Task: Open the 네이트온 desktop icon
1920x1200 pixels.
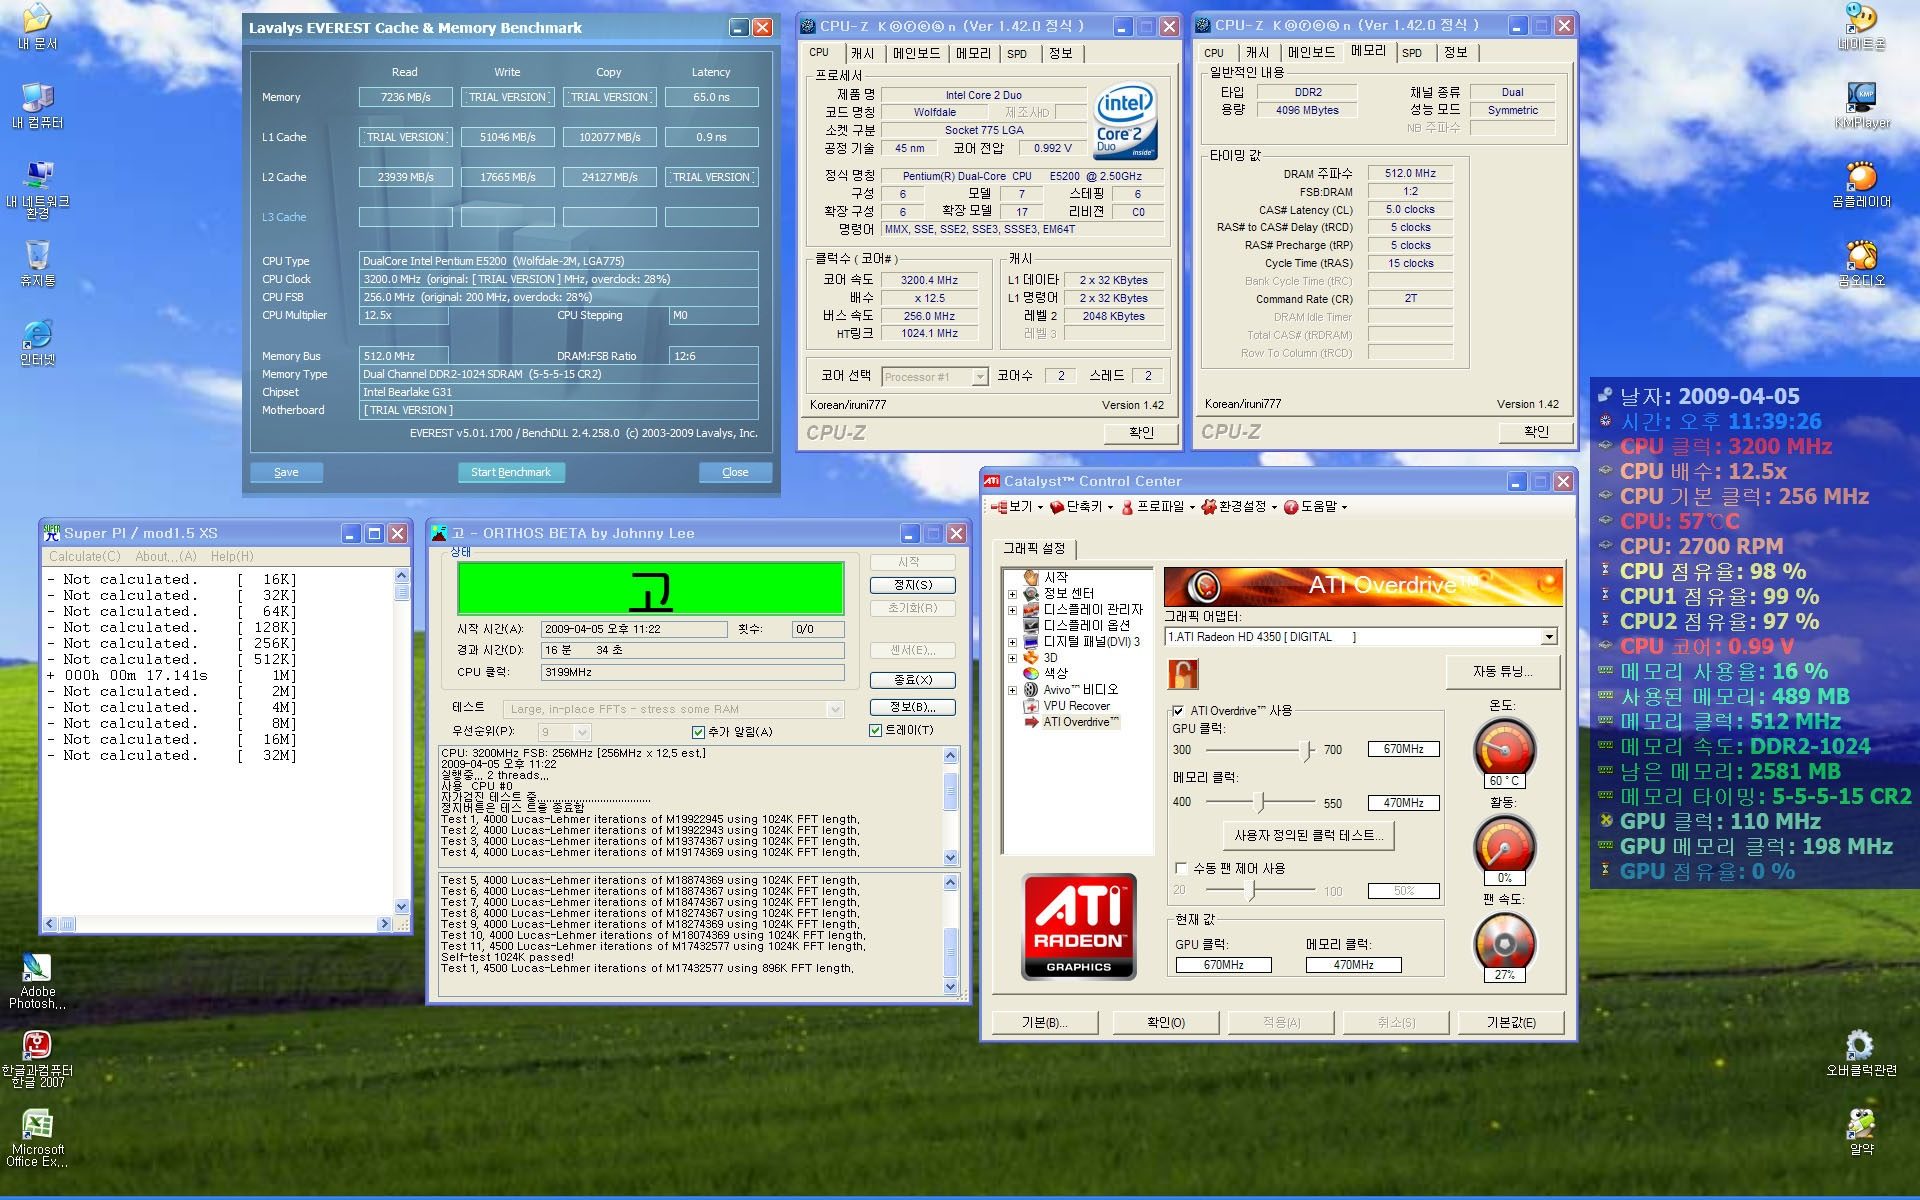Action: click(1861, 27)
